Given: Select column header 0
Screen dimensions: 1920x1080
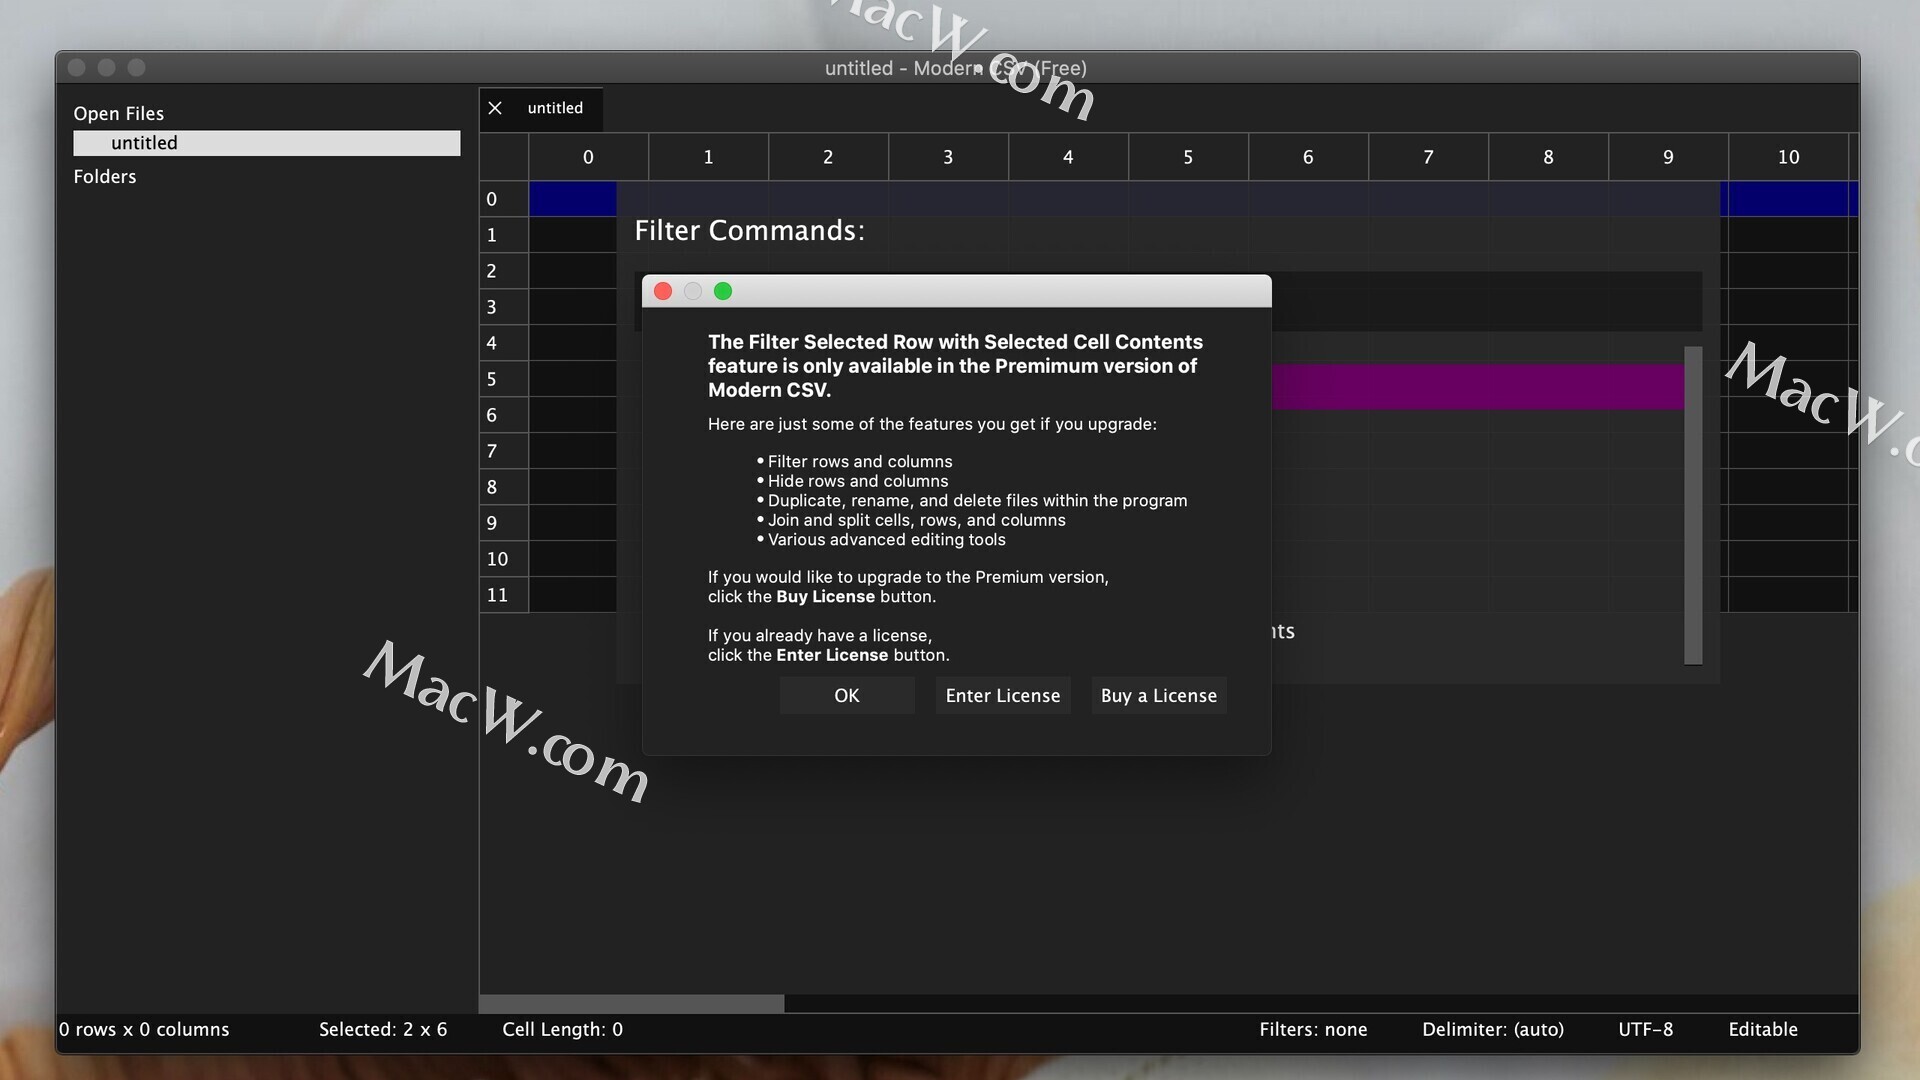Looking at the screenshot, I should coord(588,157).
